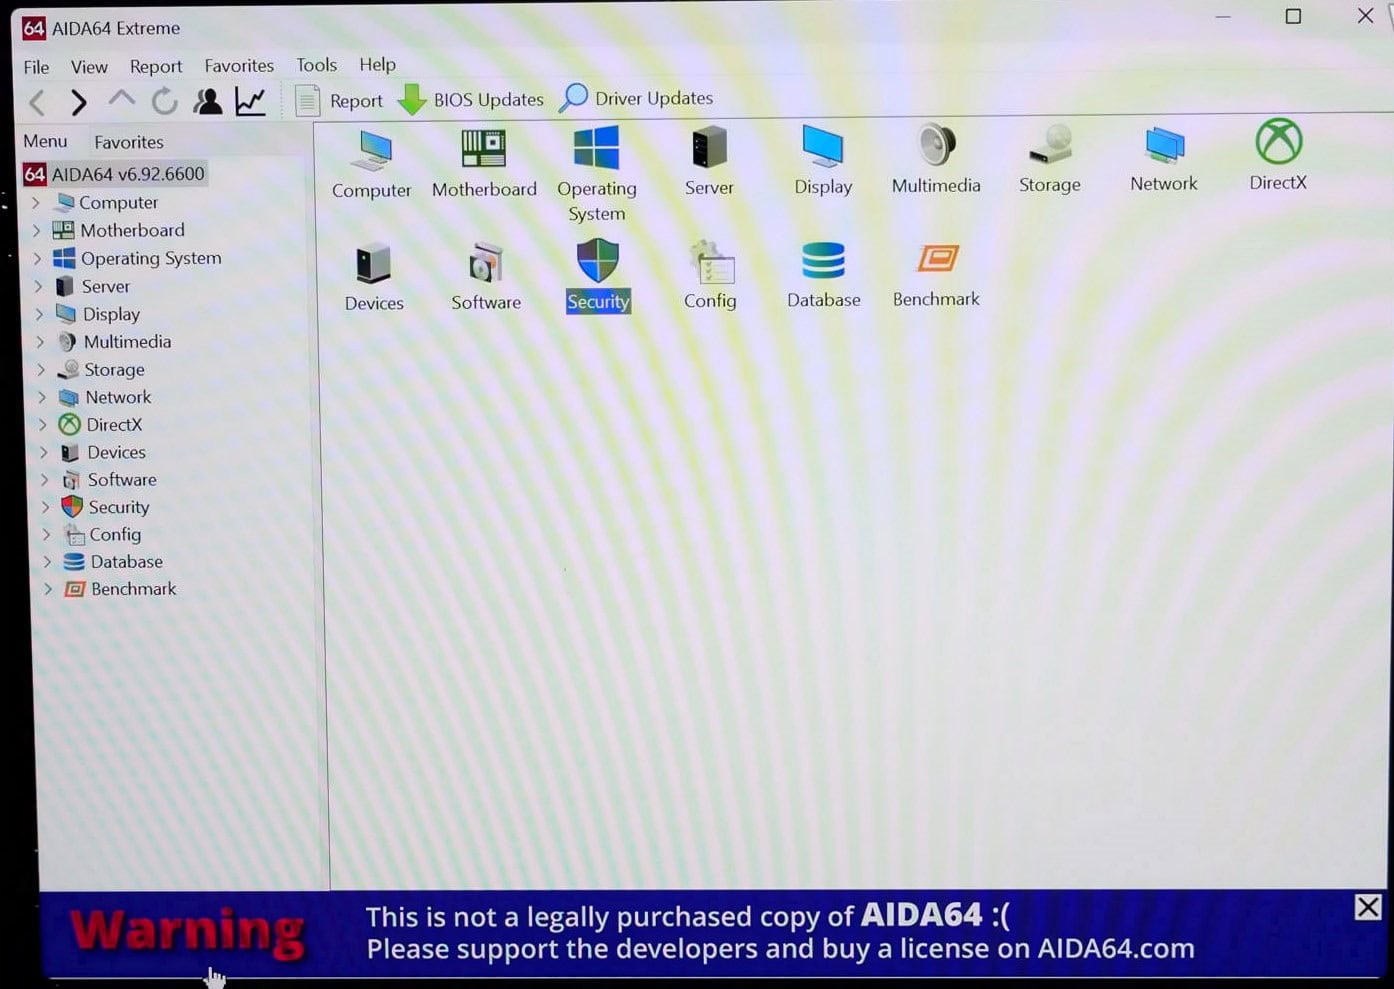Viewport: 1394px width, 989px height.
Task: Close the license Warning banner
Action: (x=1367, y=907)
